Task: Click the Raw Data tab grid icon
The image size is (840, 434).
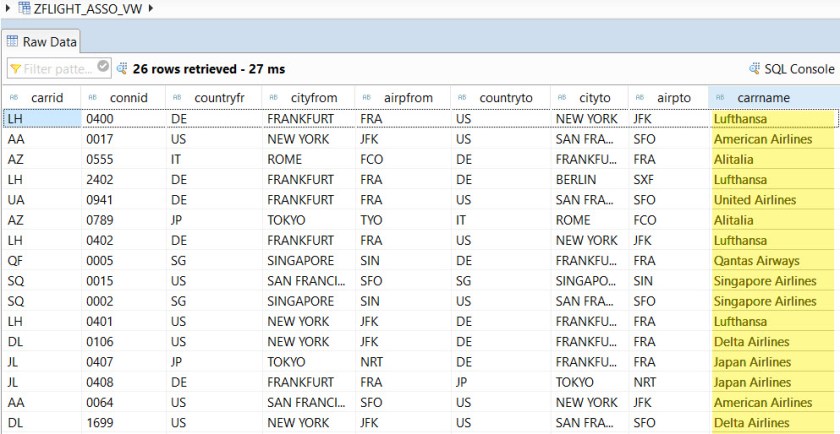Action: pyautogui.click(x=13, y=42)
